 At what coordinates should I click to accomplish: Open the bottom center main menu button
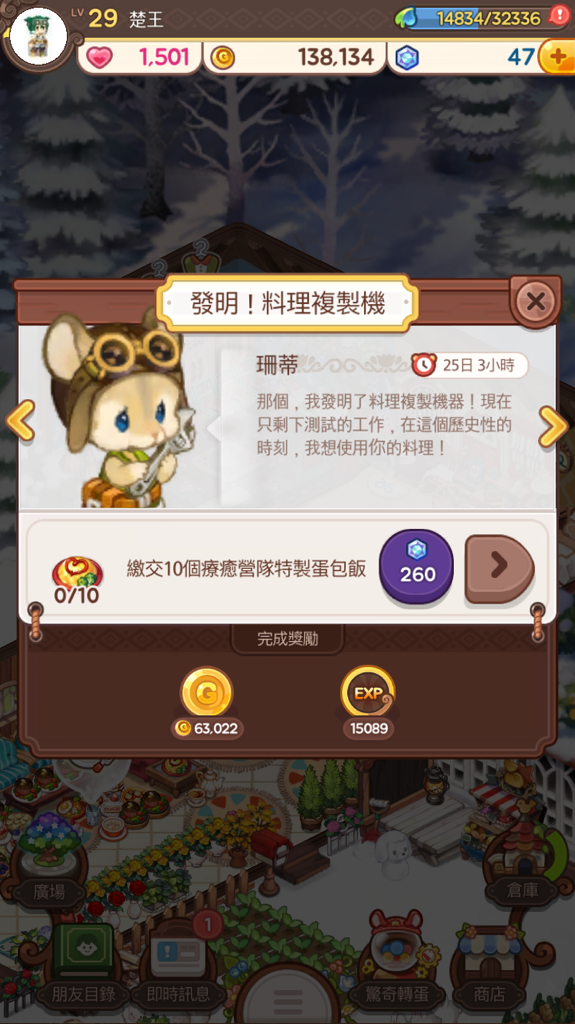click(x=288, y=996)
